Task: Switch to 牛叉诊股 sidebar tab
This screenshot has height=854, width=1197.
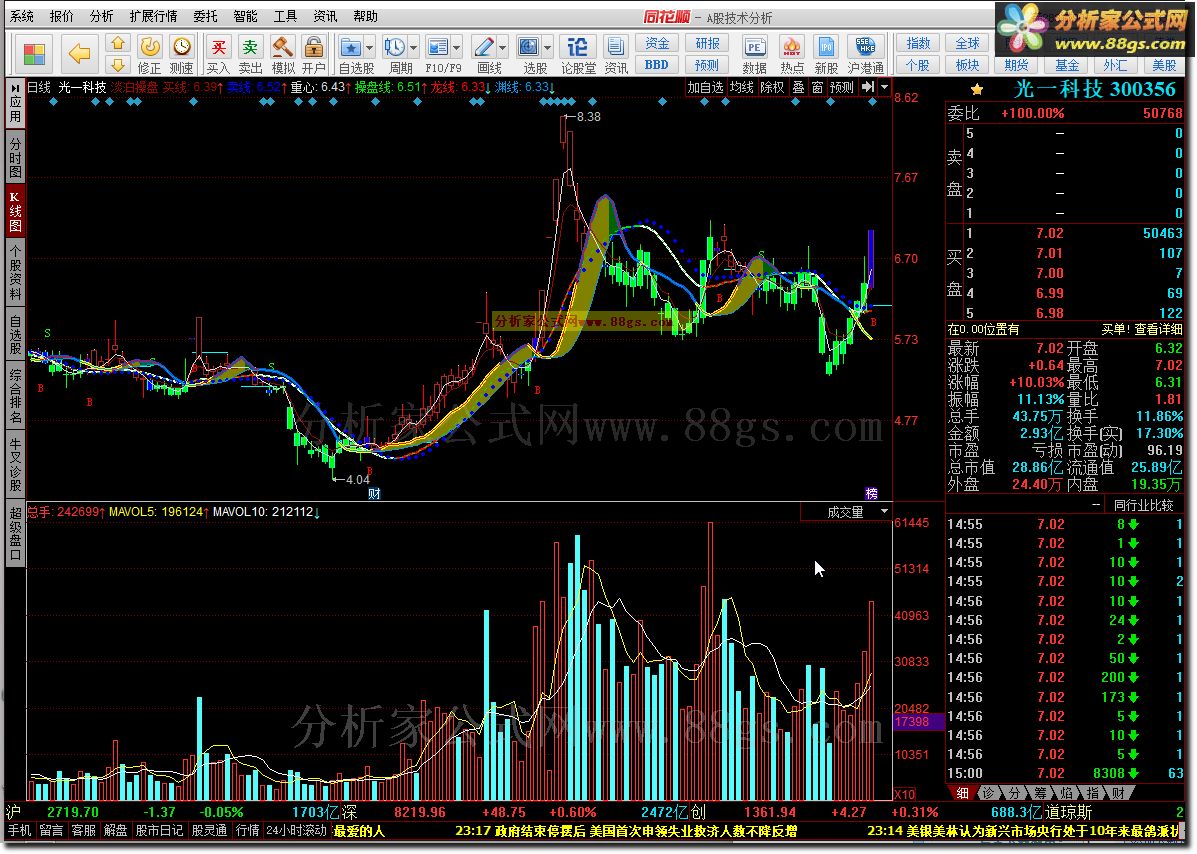Action: pos(15,464)
